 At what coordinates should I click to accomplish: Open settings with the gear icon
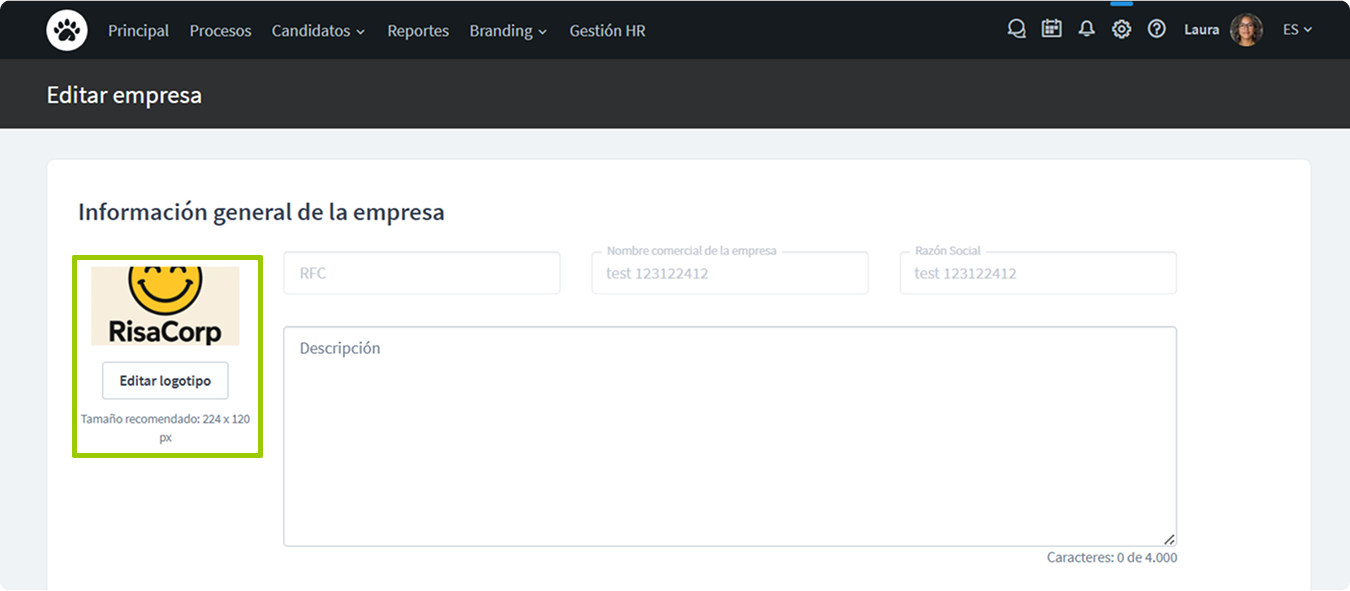[x=1121, y=30]
